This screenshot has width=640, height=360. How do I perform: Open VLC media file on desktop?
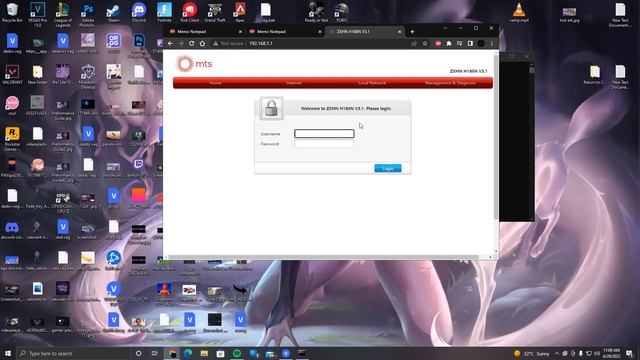(519, 13)
